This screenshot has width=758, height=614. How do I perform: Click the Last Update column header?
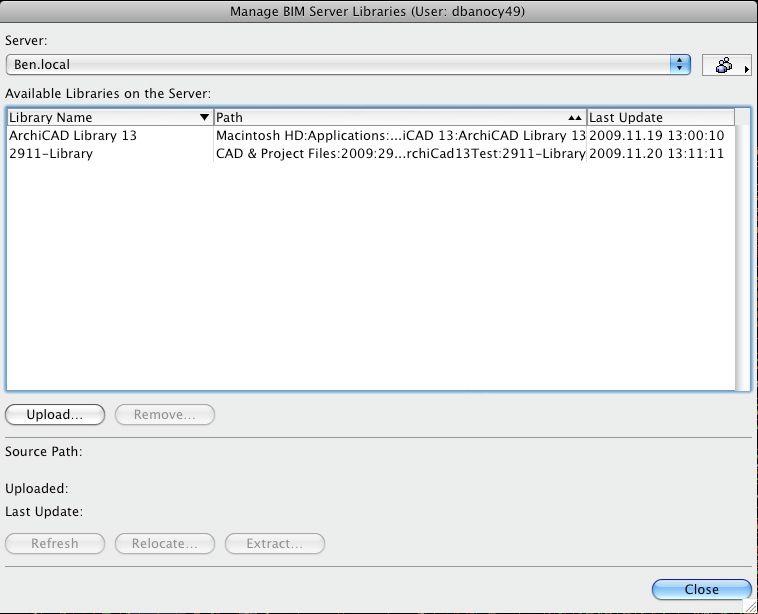pos(661,117)
